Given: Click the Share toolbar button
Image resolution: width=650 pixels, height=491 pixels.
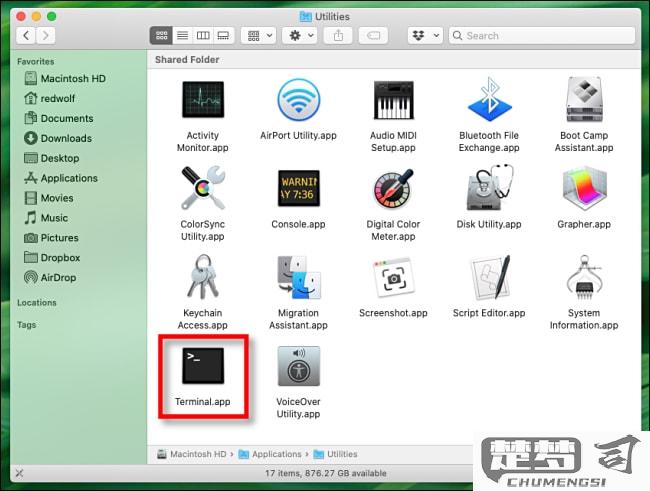Looking at the screenshot, I should 338,36.
